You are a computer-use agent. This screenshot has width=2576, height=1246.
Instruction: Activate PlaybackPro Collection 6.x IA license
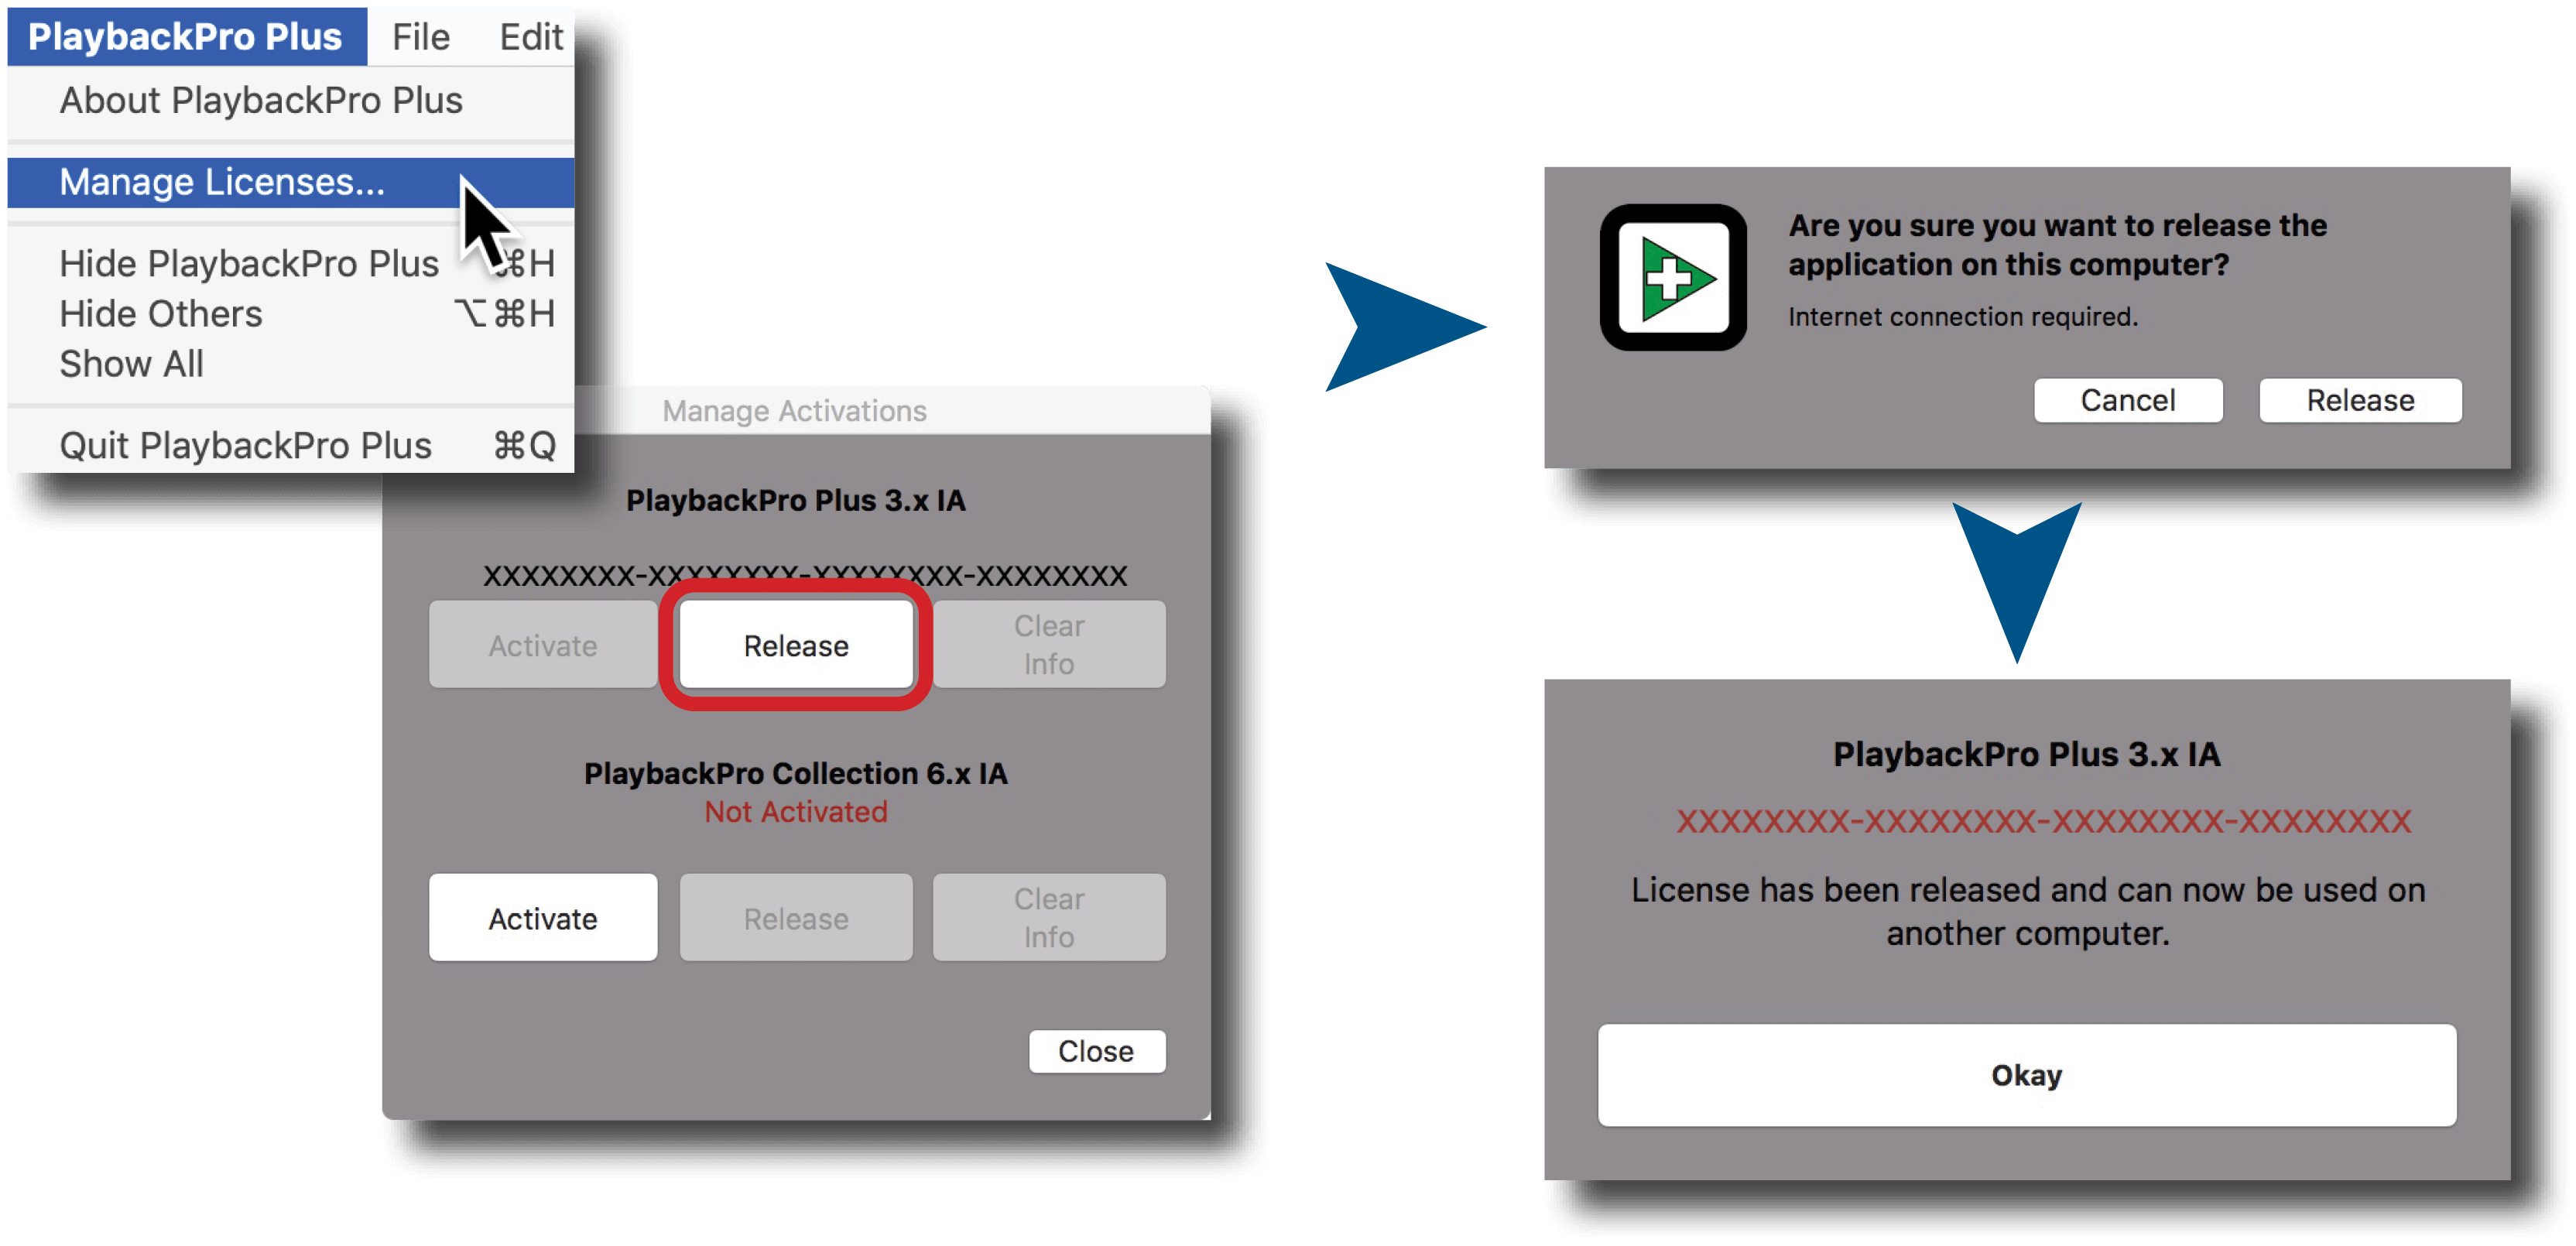[543, 918]
